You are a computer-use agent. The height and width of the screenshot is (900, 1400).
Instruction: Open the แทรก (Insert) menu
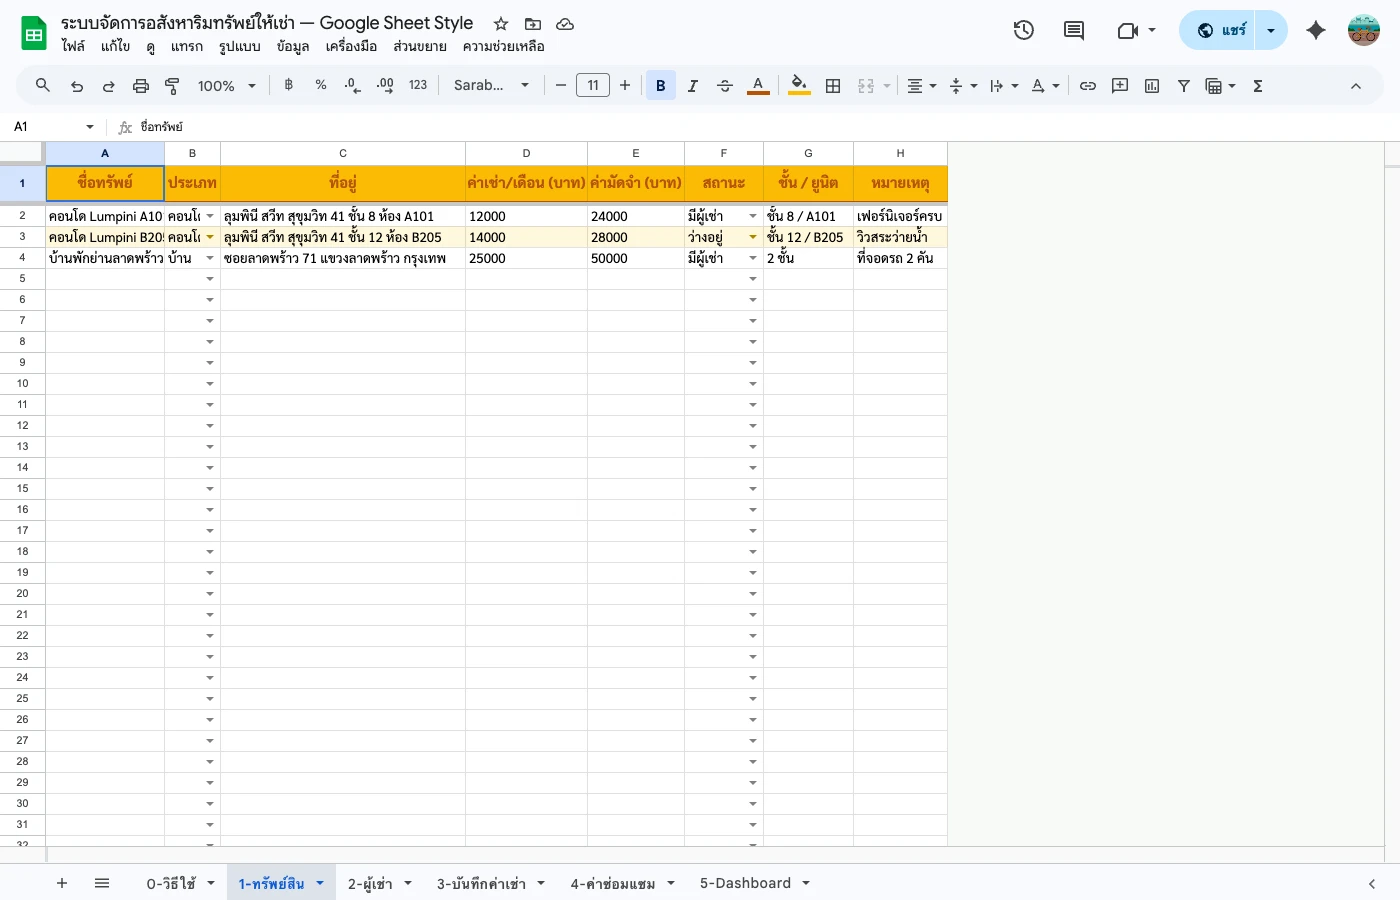point(186,46)
